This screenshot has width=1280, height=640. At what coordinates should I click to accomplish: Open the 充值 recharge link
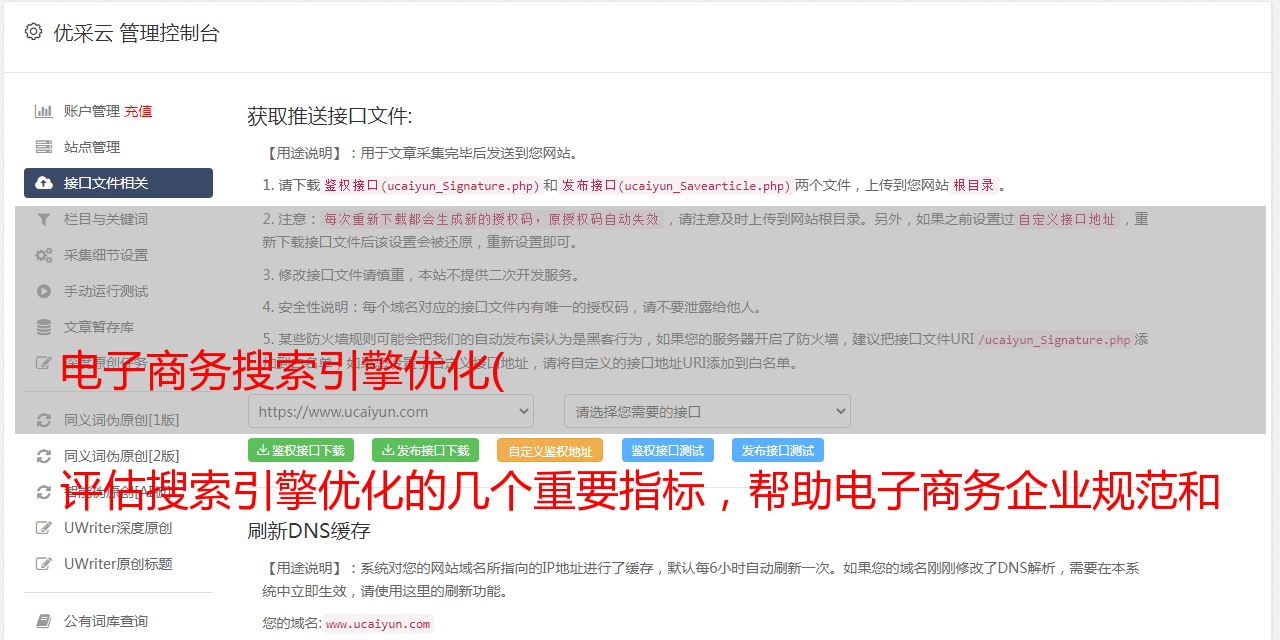click(138, 111)
